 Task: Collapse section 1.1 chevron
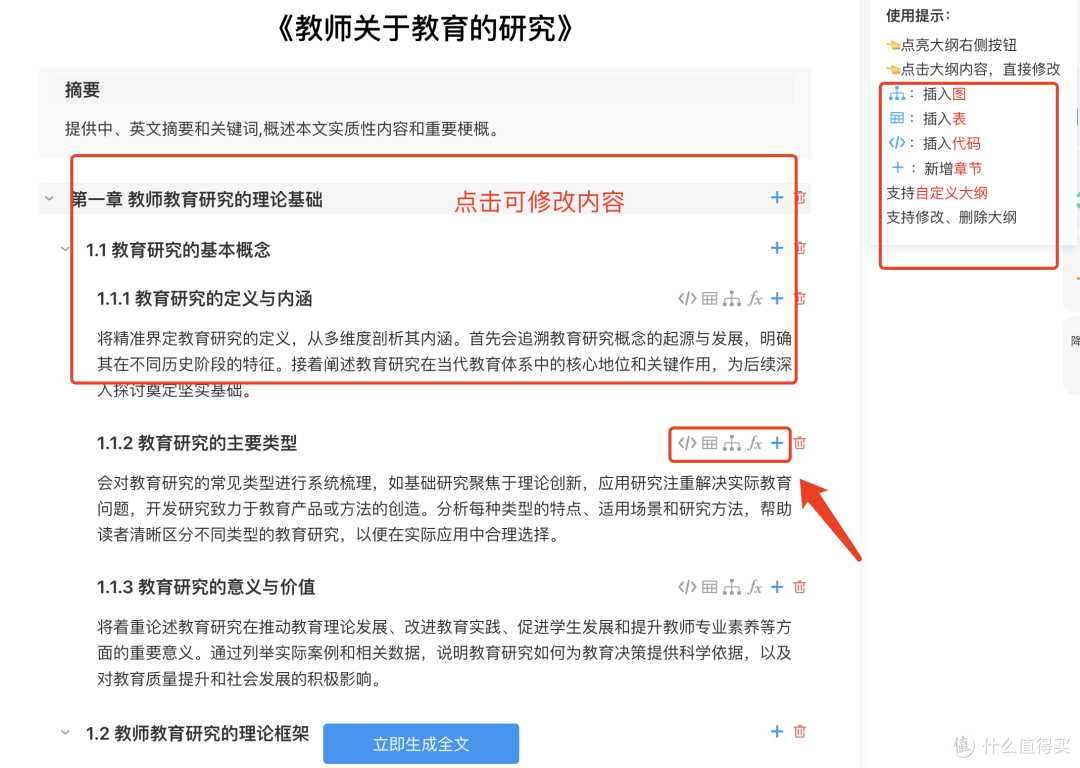pyautogui.click(x=65, y=249)
